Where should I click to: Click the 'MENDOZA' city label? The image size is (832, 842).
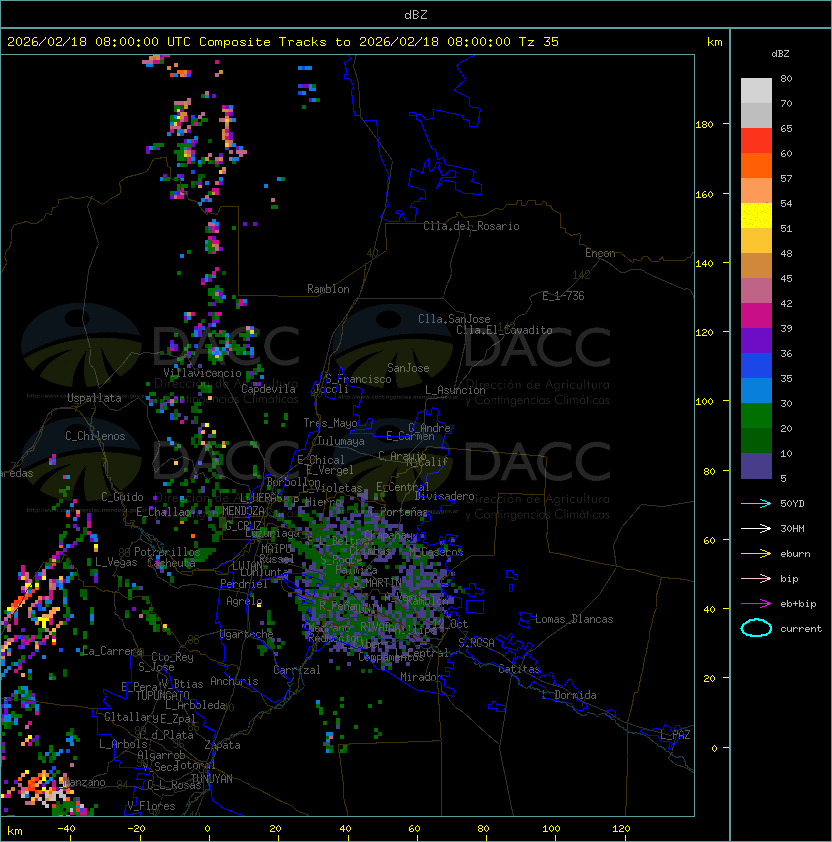click(x=243, y=511)
